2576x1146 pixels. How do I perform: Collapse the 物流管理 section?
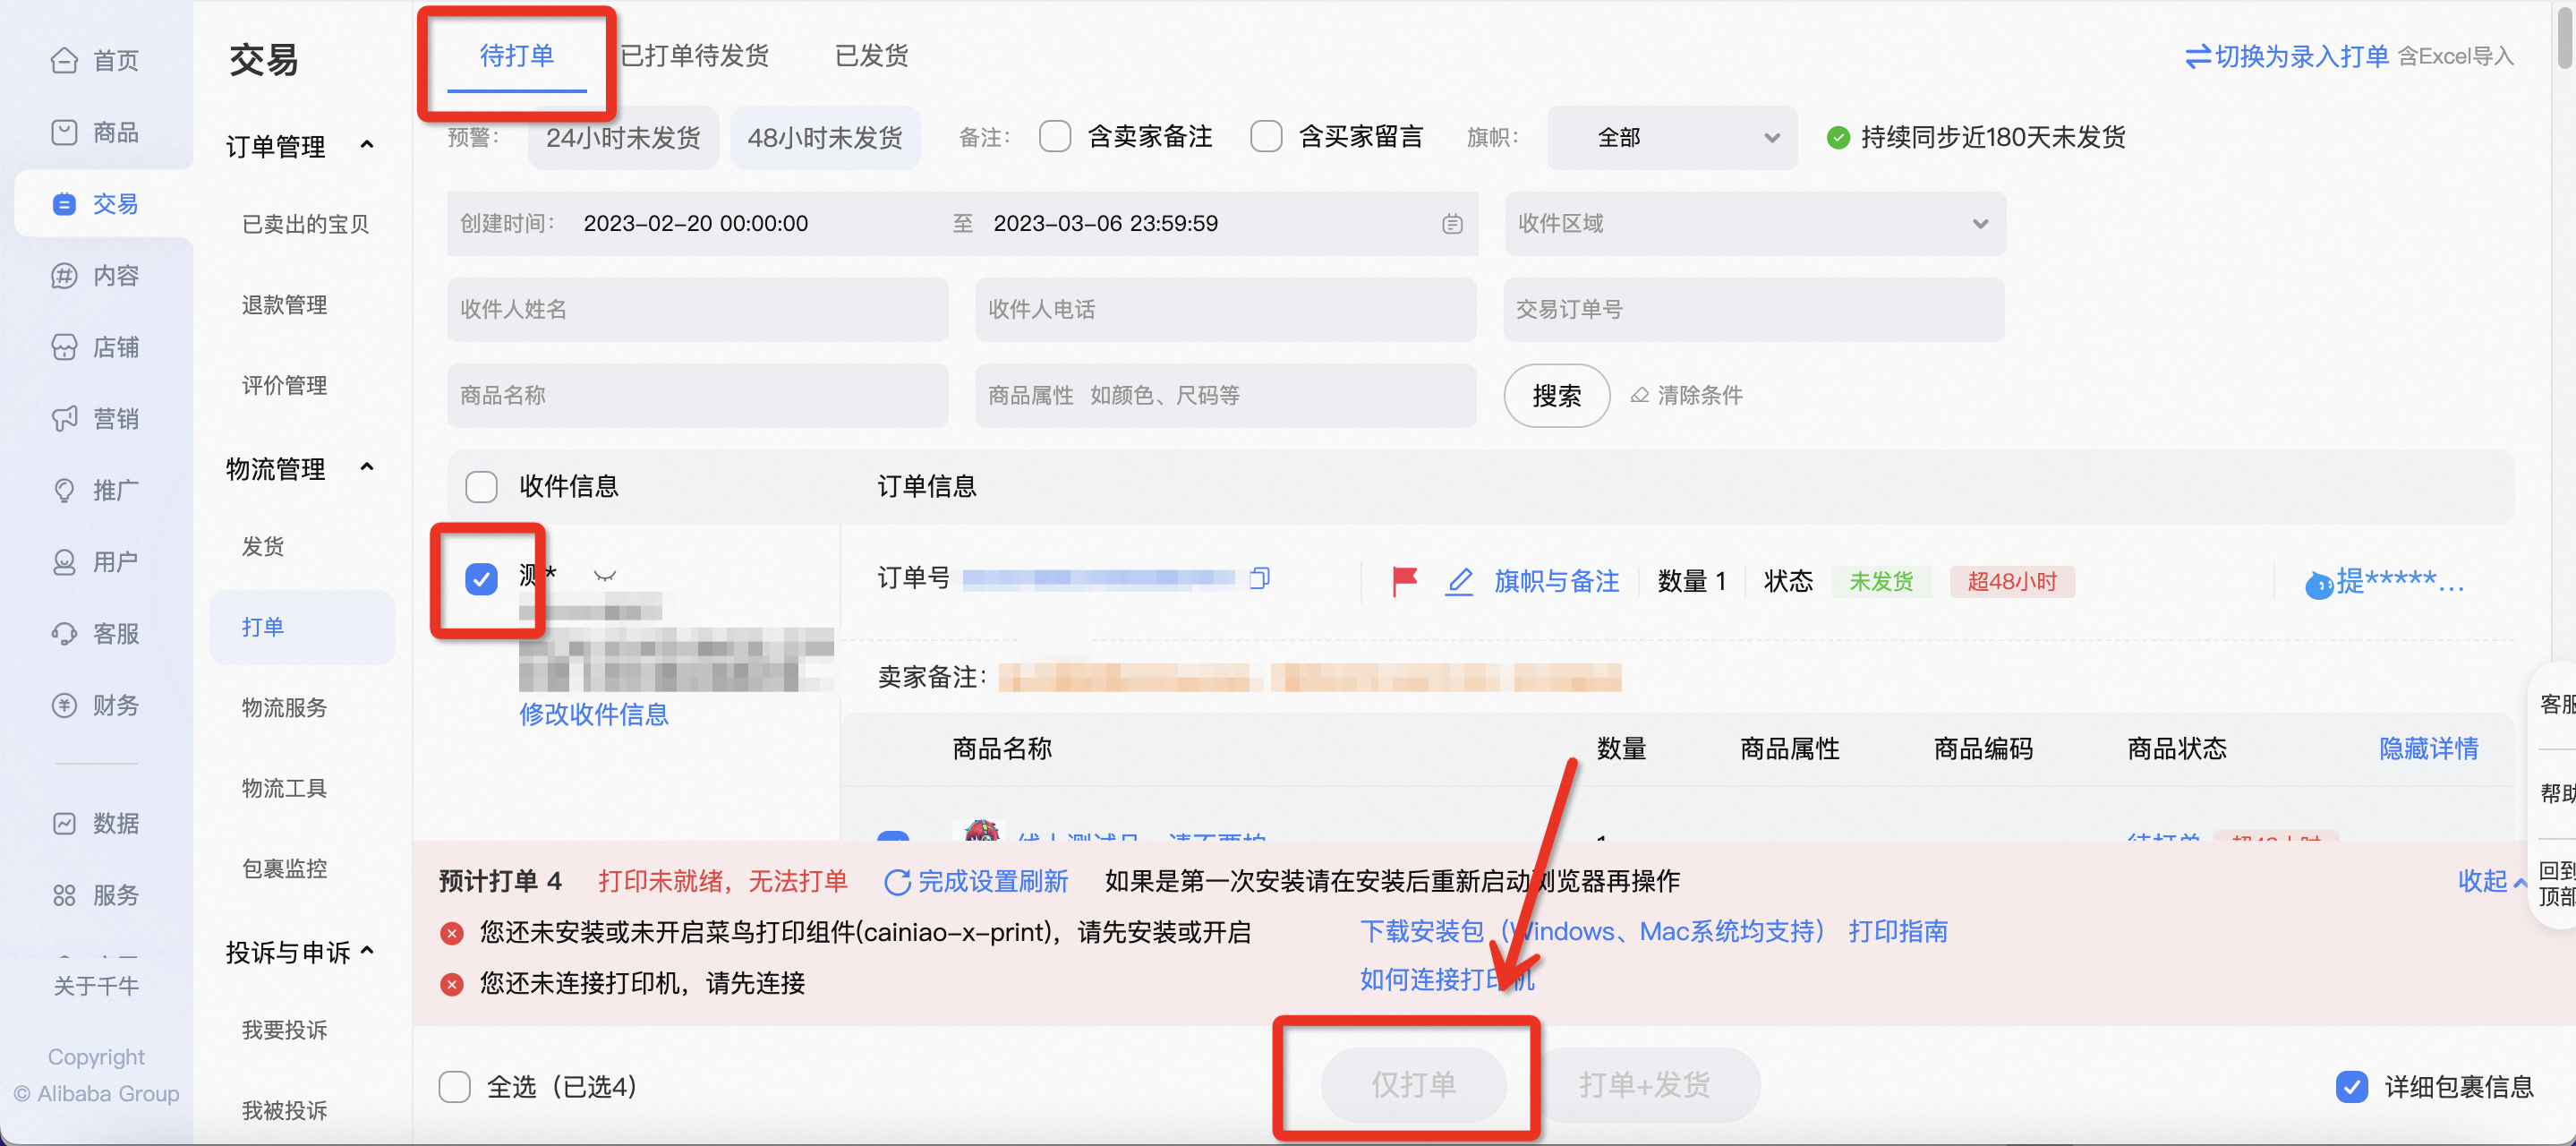[367, 468]
